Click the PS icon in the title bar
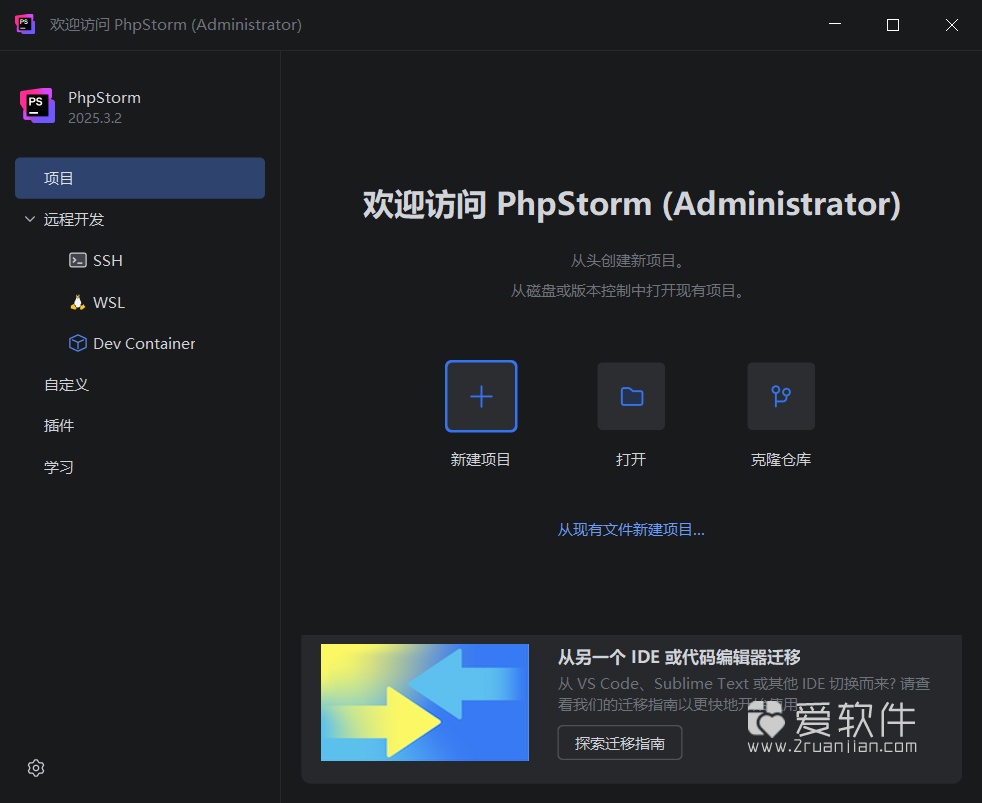 tap(24, 24)
